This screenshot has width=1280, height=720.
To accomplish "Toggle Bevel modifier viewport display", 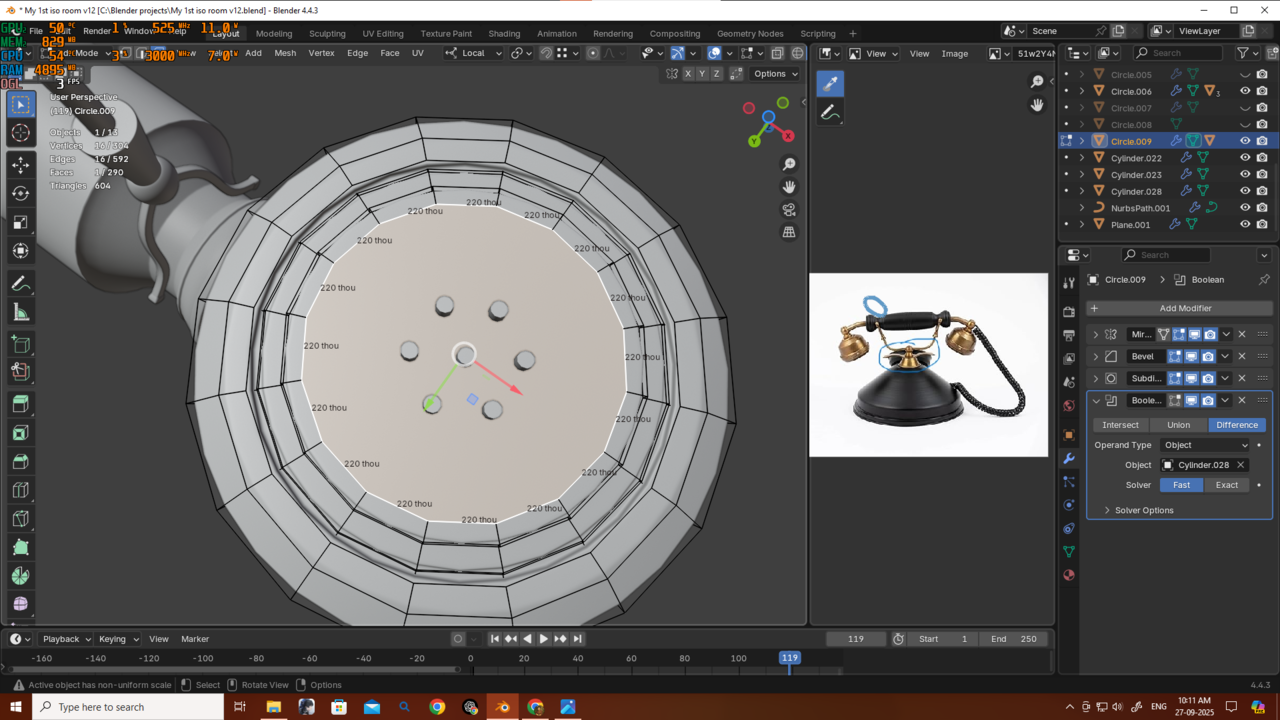I will pyautogui.click(x=1192, y=357).
